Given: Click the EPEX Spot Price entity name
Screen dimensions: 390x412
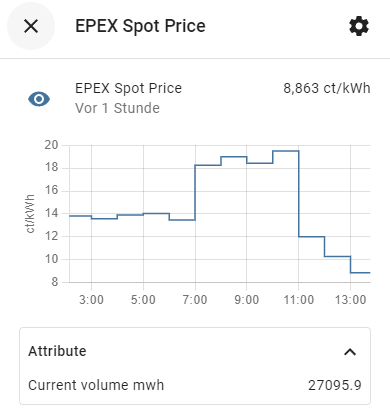Looking at the screenshot, I should pyautogui.click(x=128, y=88).
